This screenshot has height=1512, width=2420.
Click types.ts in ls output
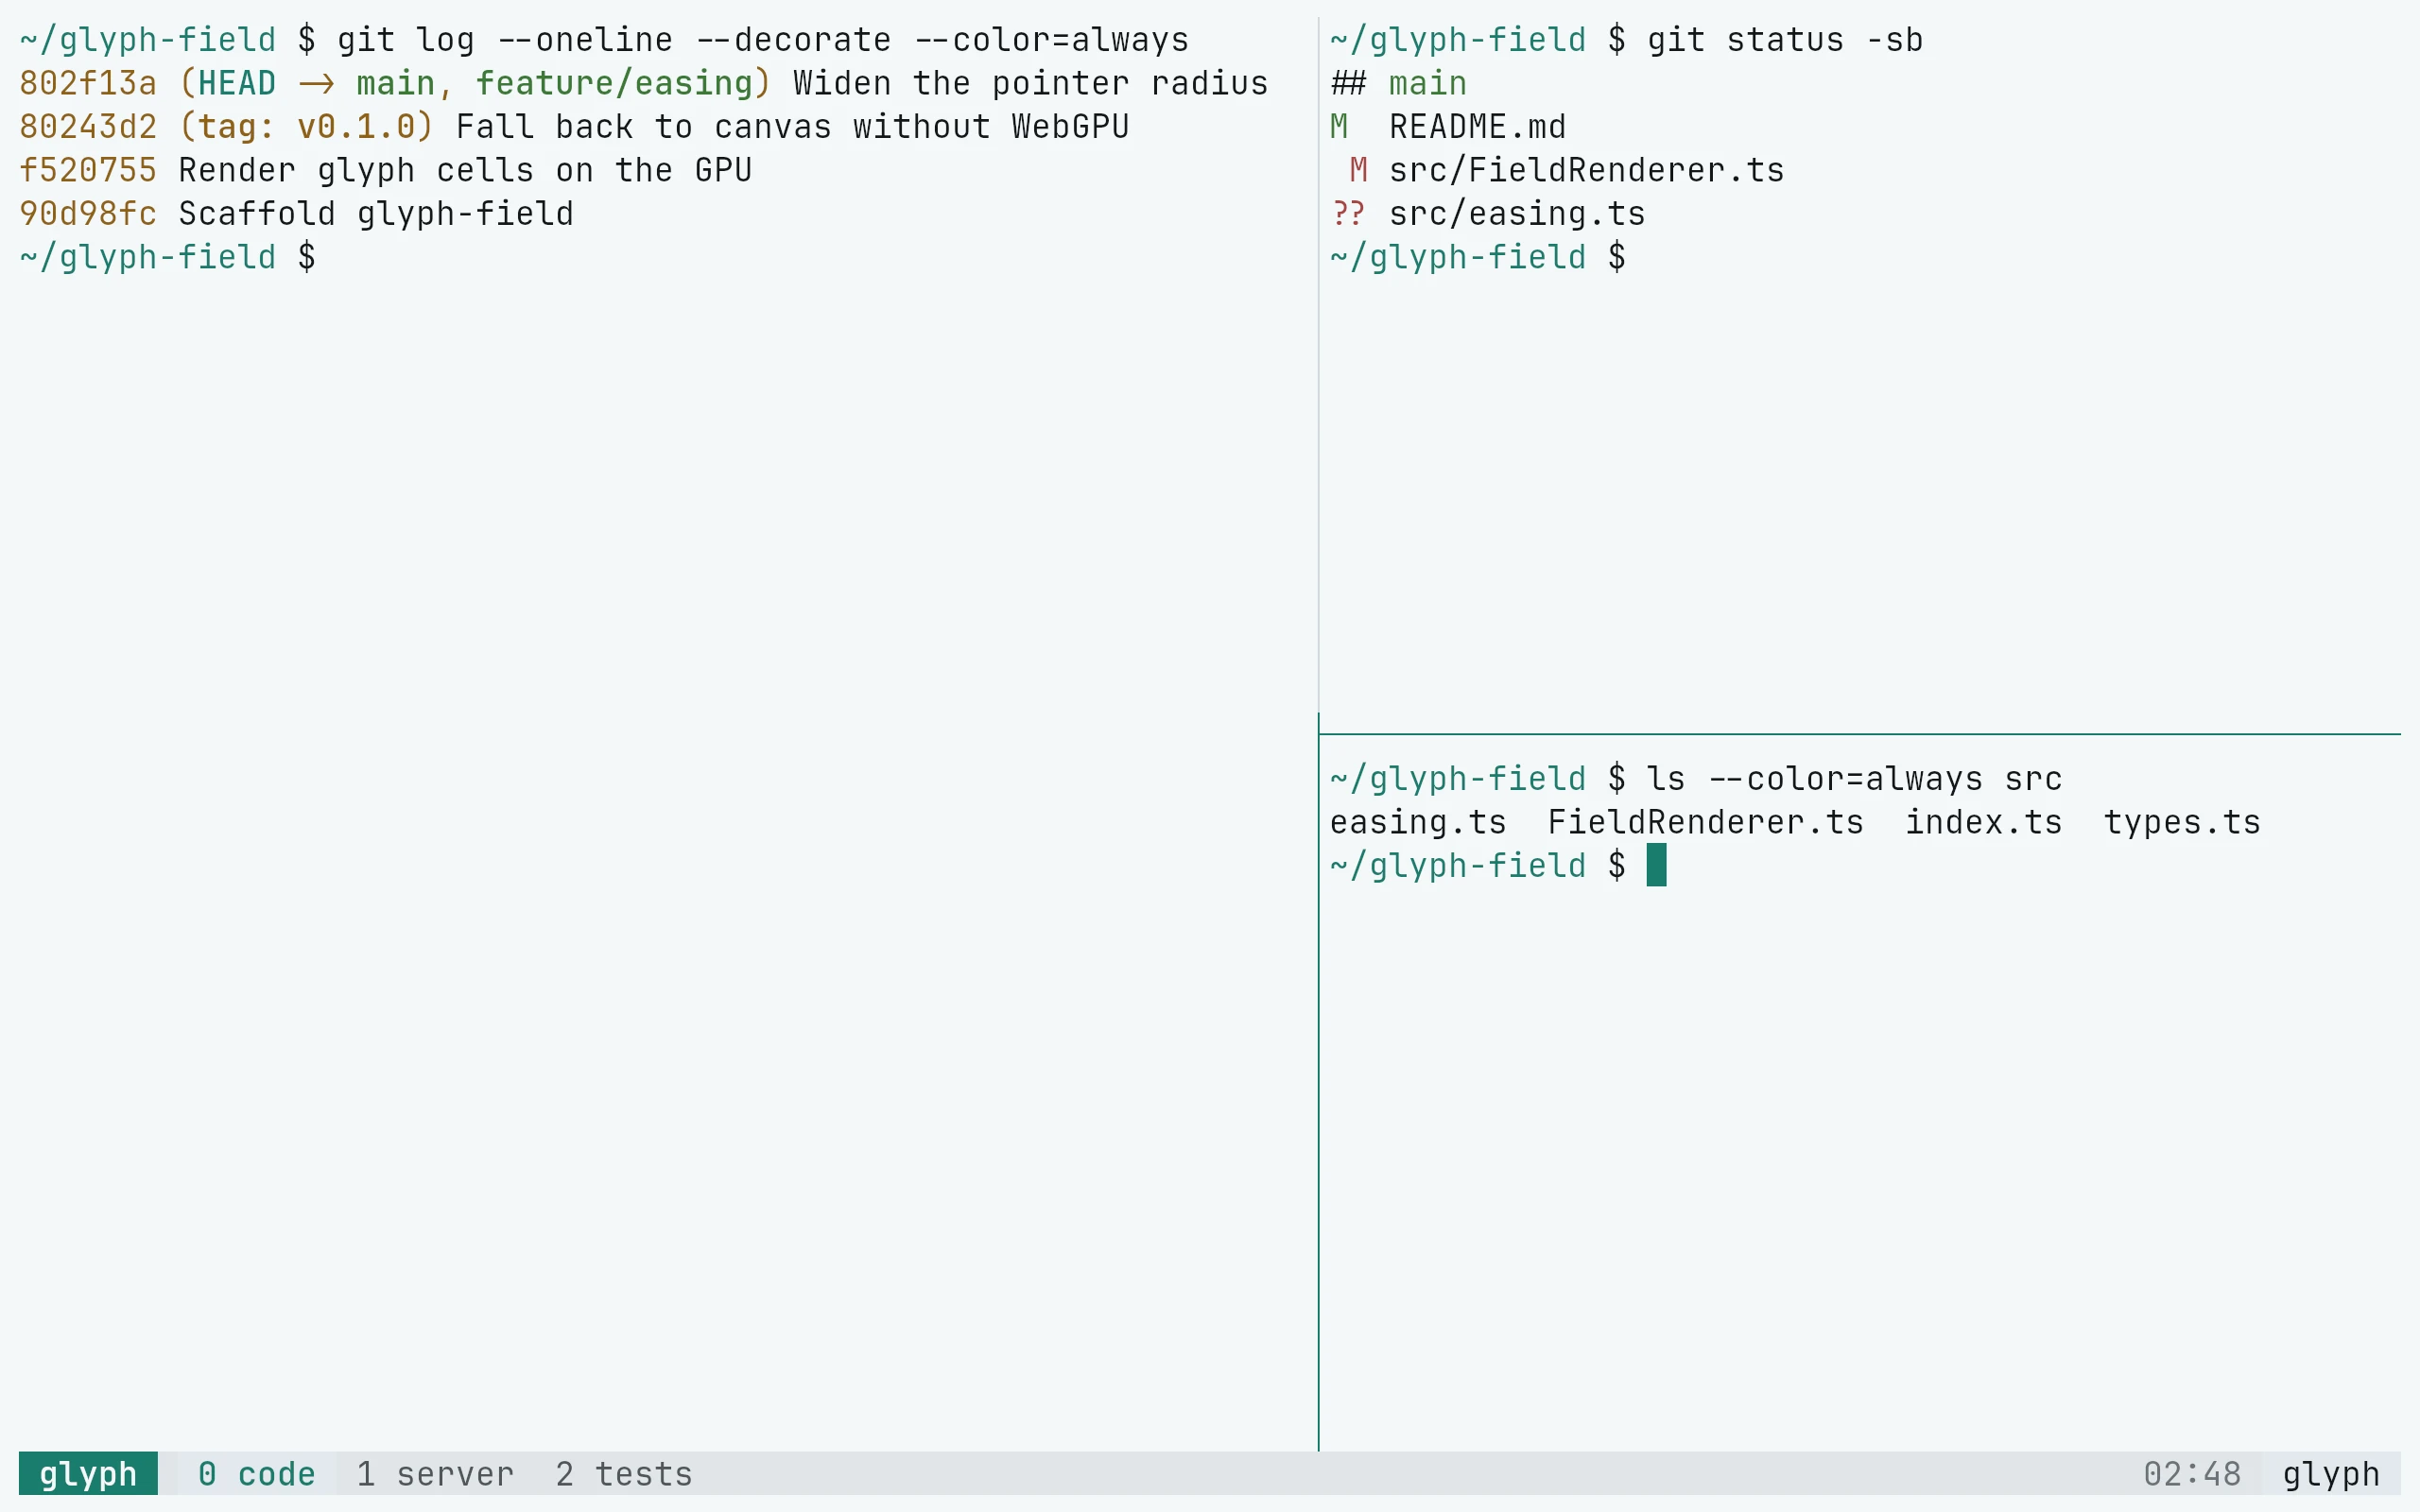(2182, 822)
